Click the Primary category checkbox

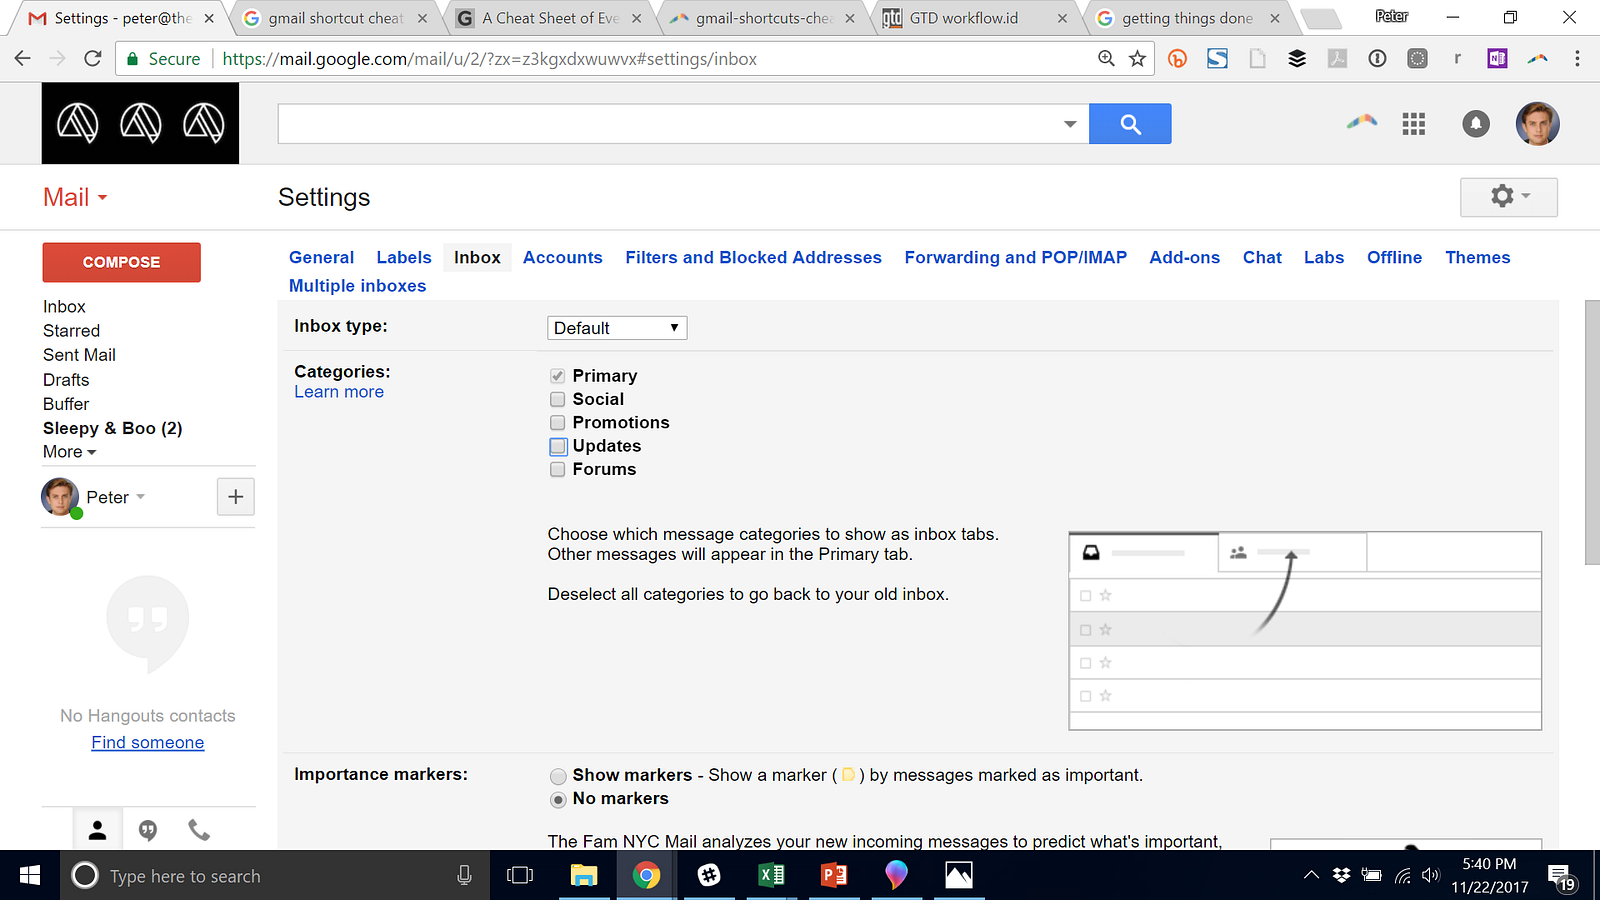pos(558,376)
